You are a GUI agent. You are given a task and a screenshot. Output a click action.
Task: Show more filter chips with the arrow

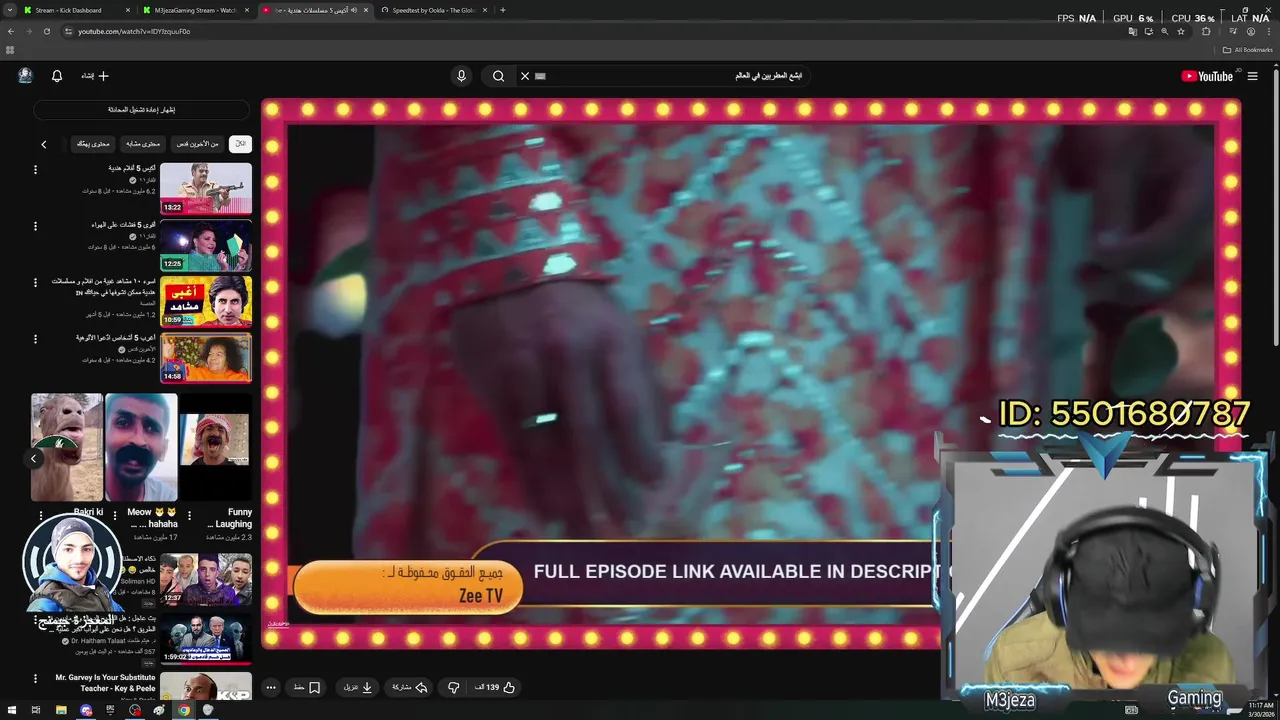[x=44, y=144]
